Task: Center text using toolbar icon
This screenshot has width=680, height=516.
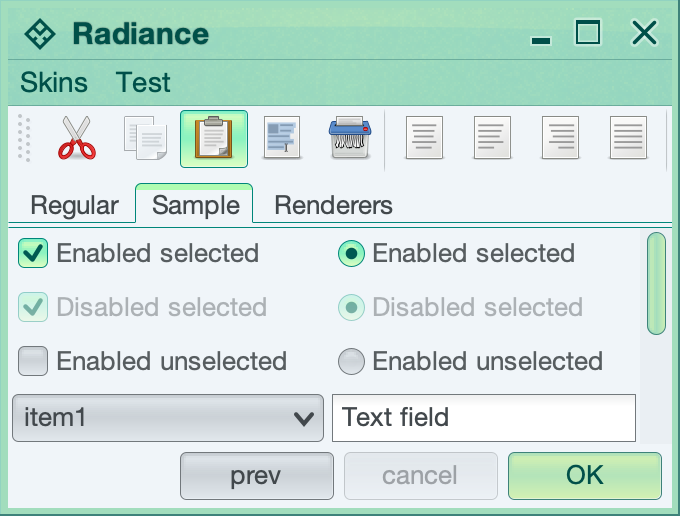Action: [492, 138]
